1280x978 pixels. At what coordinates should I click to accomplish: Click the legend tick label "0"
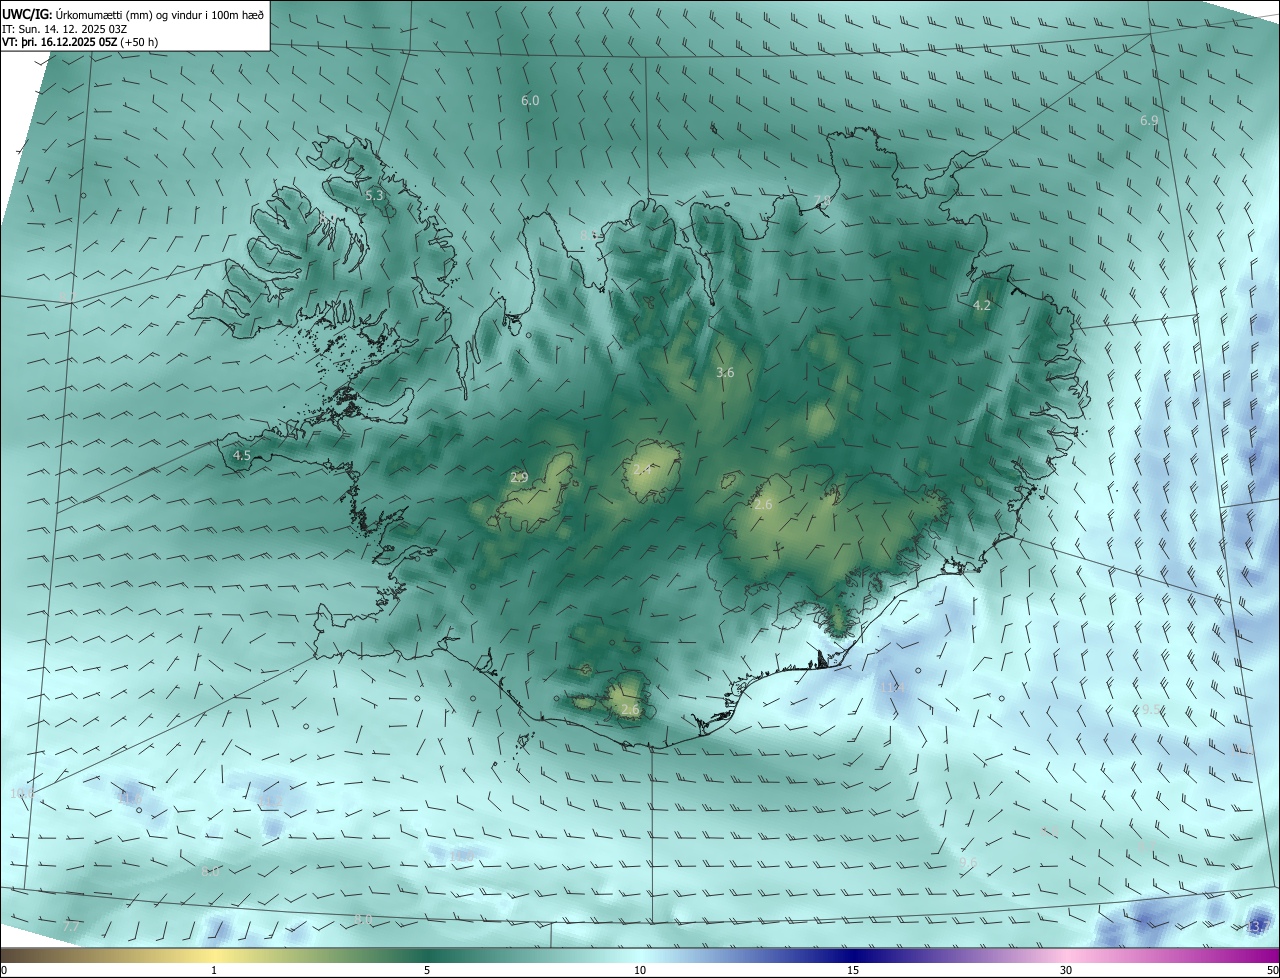pyautogui.click(x=4, y=970)
